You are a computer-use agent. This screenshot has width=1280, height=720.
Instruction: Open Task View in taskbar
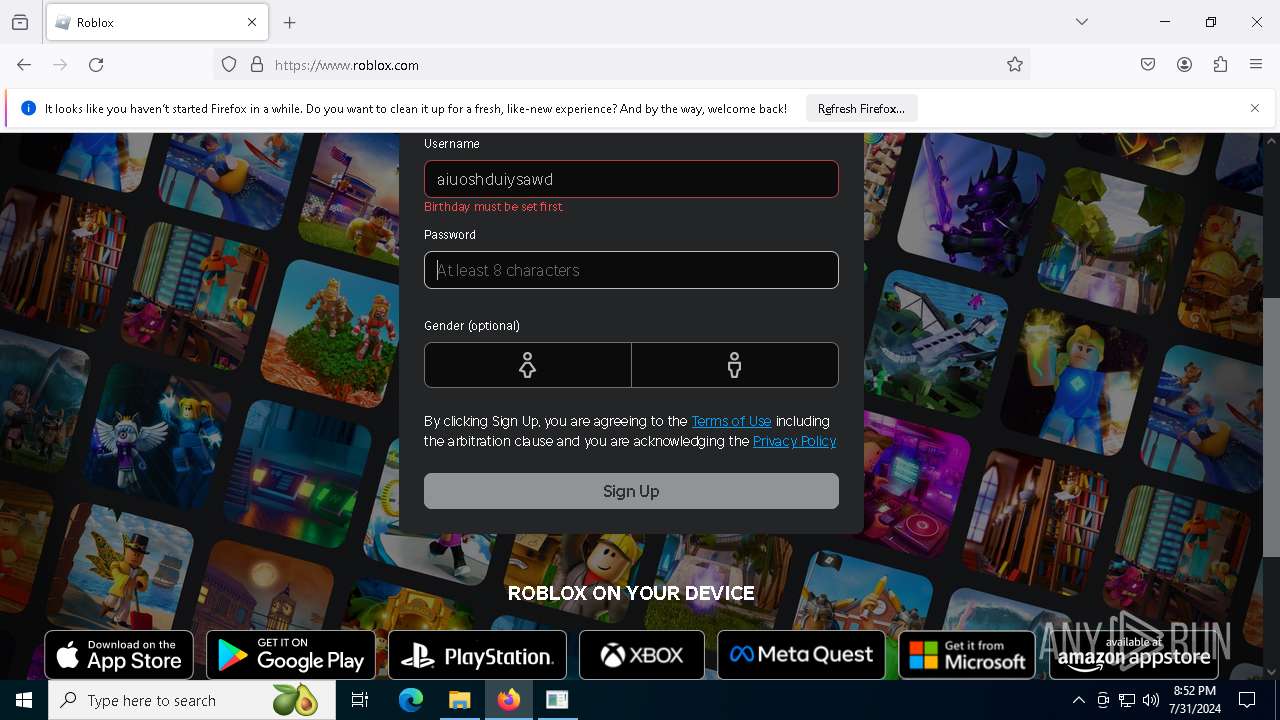click(360, 700)
